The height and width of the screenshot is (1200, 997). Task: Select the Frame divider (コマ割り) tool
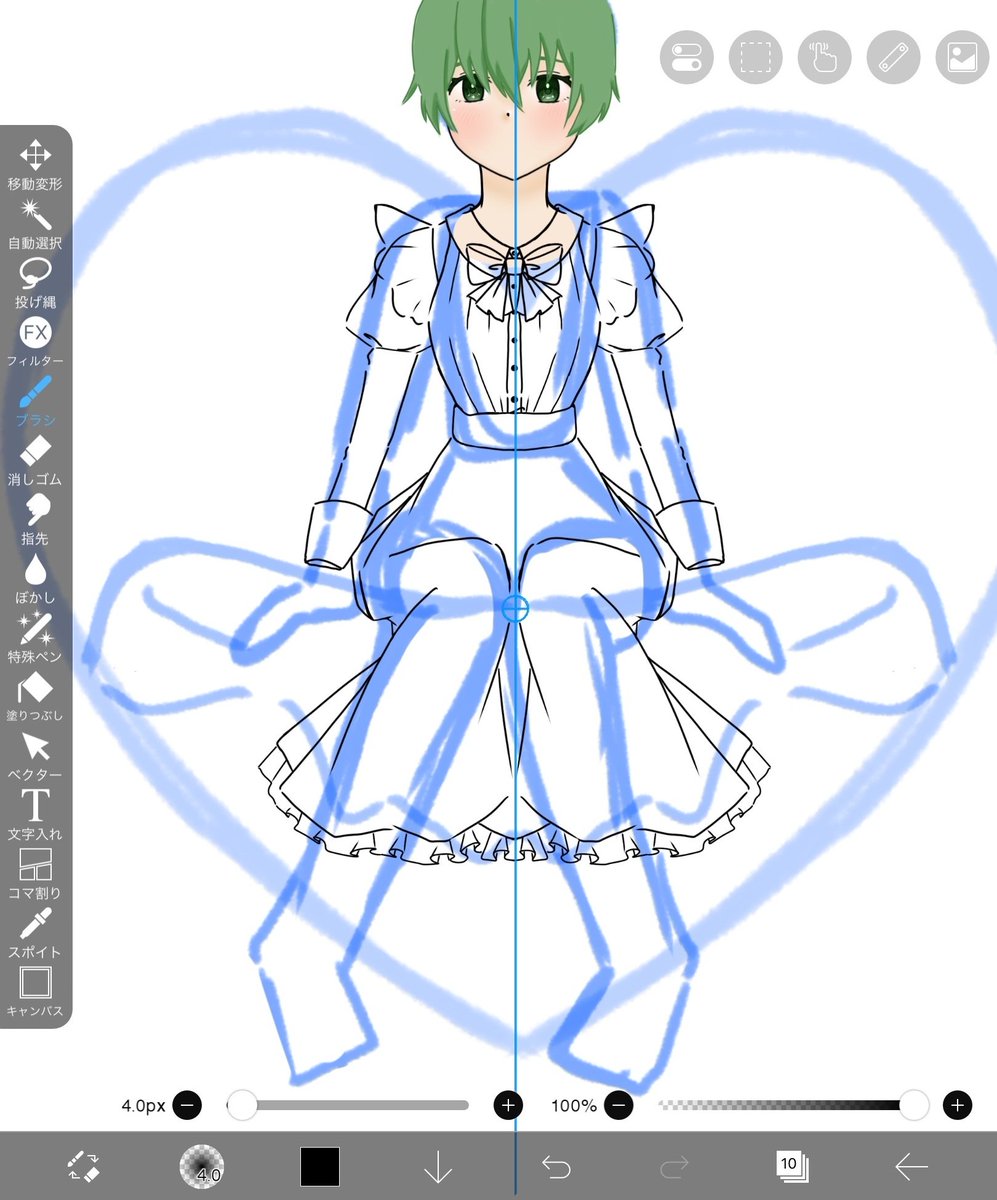[35, 873]
